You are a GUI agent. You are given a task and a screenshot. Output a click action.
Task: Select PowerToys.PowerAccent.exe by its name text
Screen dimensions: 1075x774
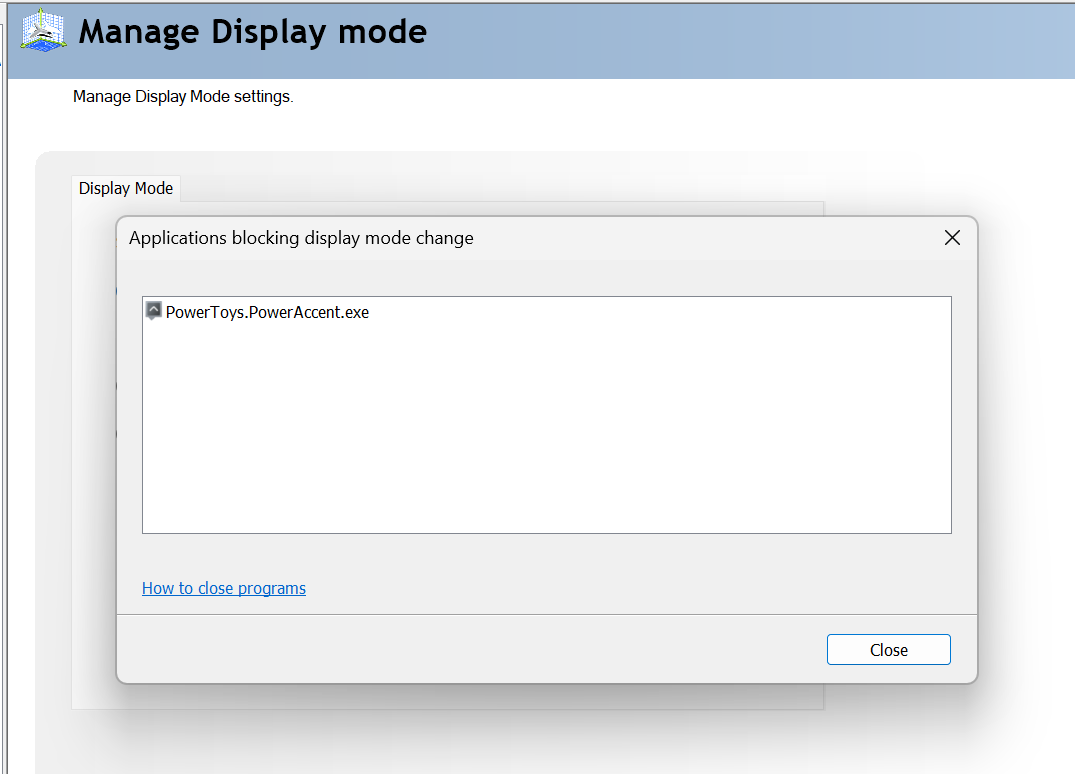268,312
